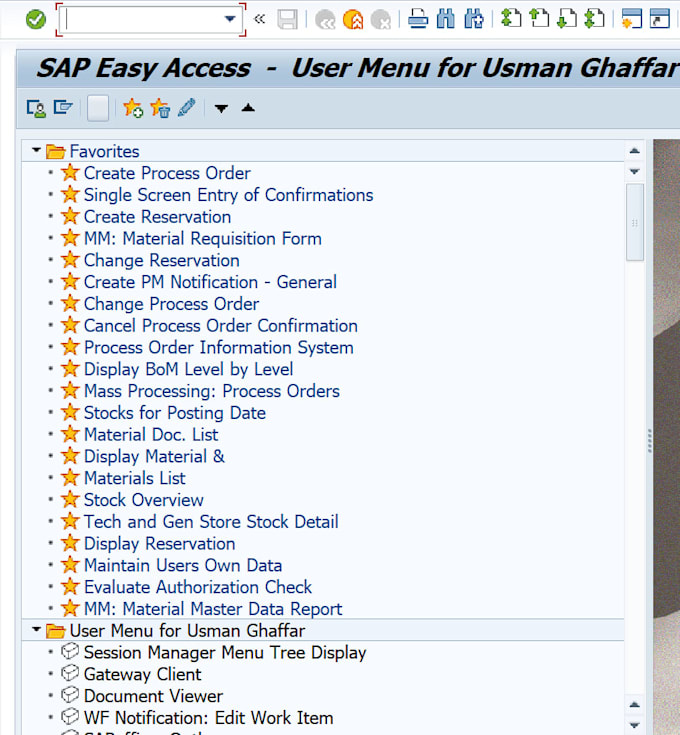Open Create Reservation favorite
The height and width of the screenshot is (735, 680).
coord(157,217)
